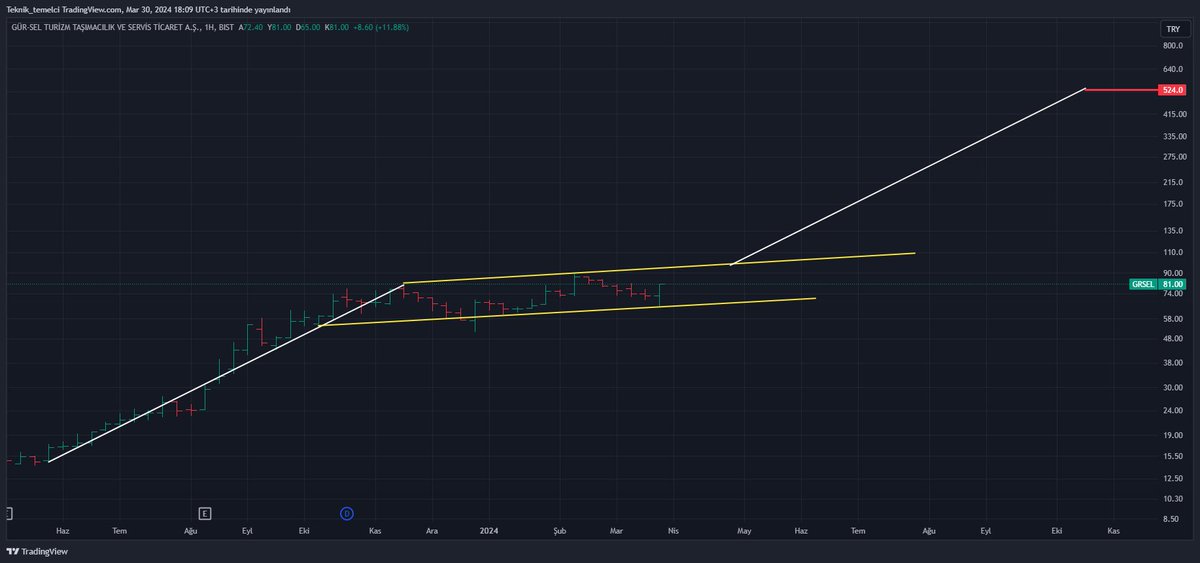Click the 110.00 price axis label
The width and height of the screenshot is (1200, 563).
click(x=1173, y=252)
